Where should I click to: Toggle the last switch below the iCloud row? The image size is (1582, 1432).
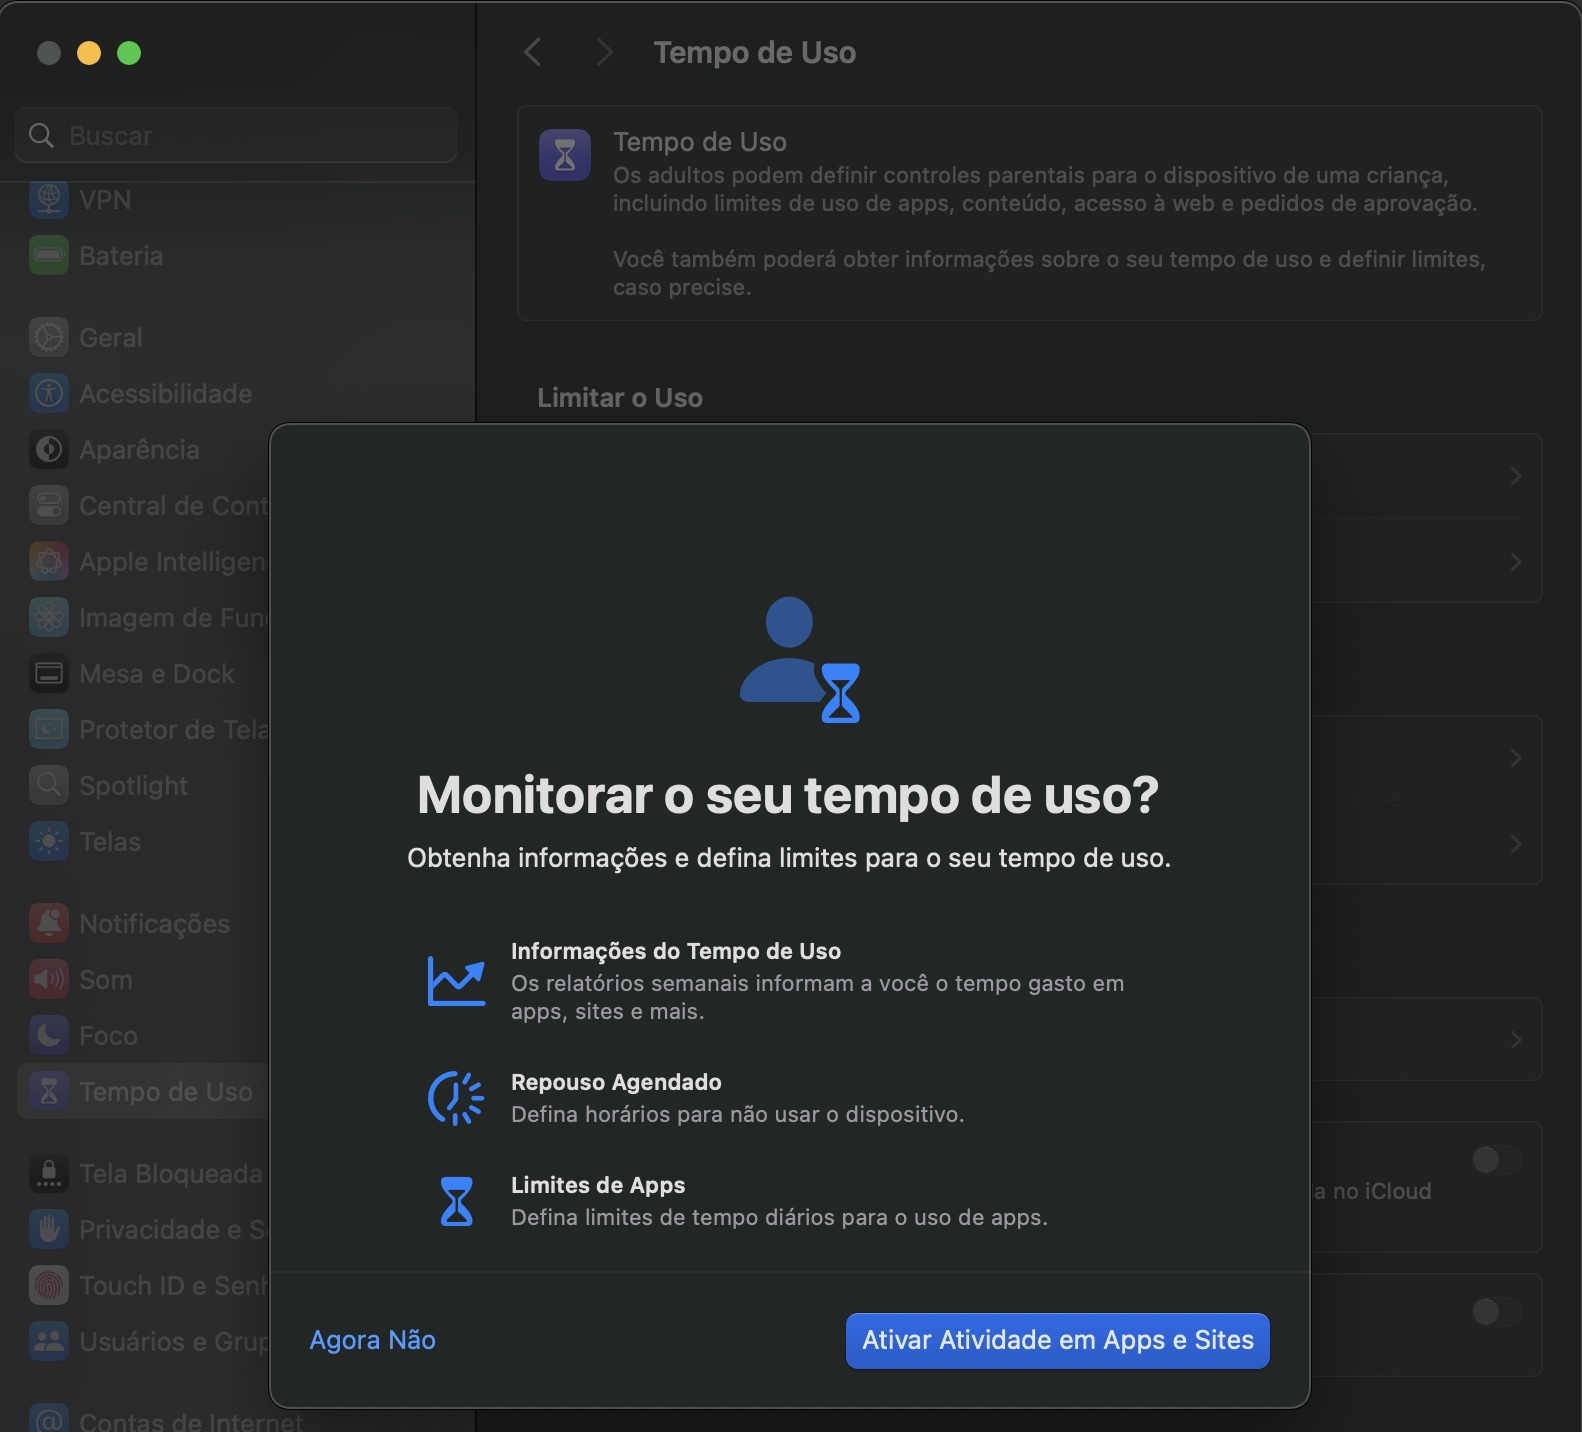pyautogui.click(x=1496, y=1312)
